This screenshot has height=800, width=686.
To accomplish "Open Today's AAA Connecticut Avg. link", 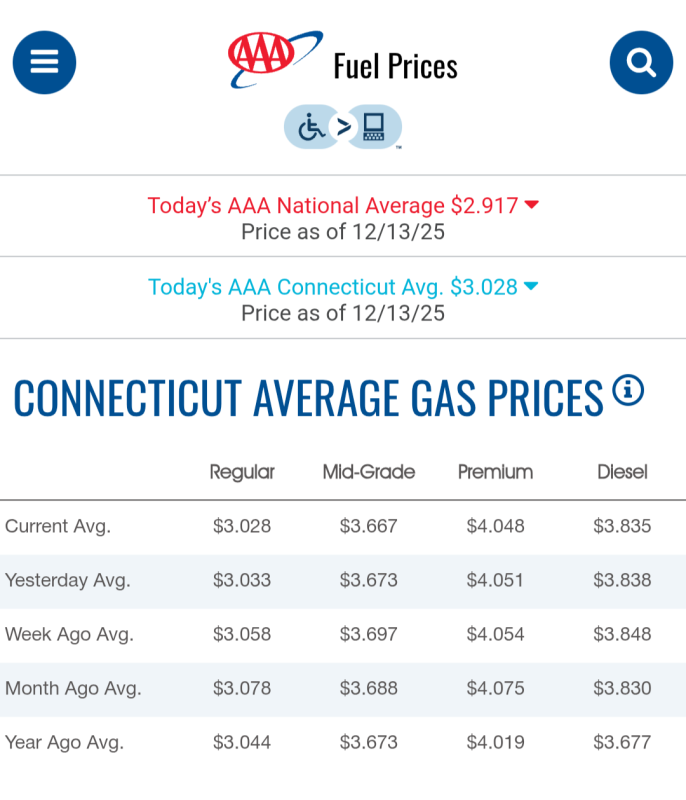I will coord(332,287).
